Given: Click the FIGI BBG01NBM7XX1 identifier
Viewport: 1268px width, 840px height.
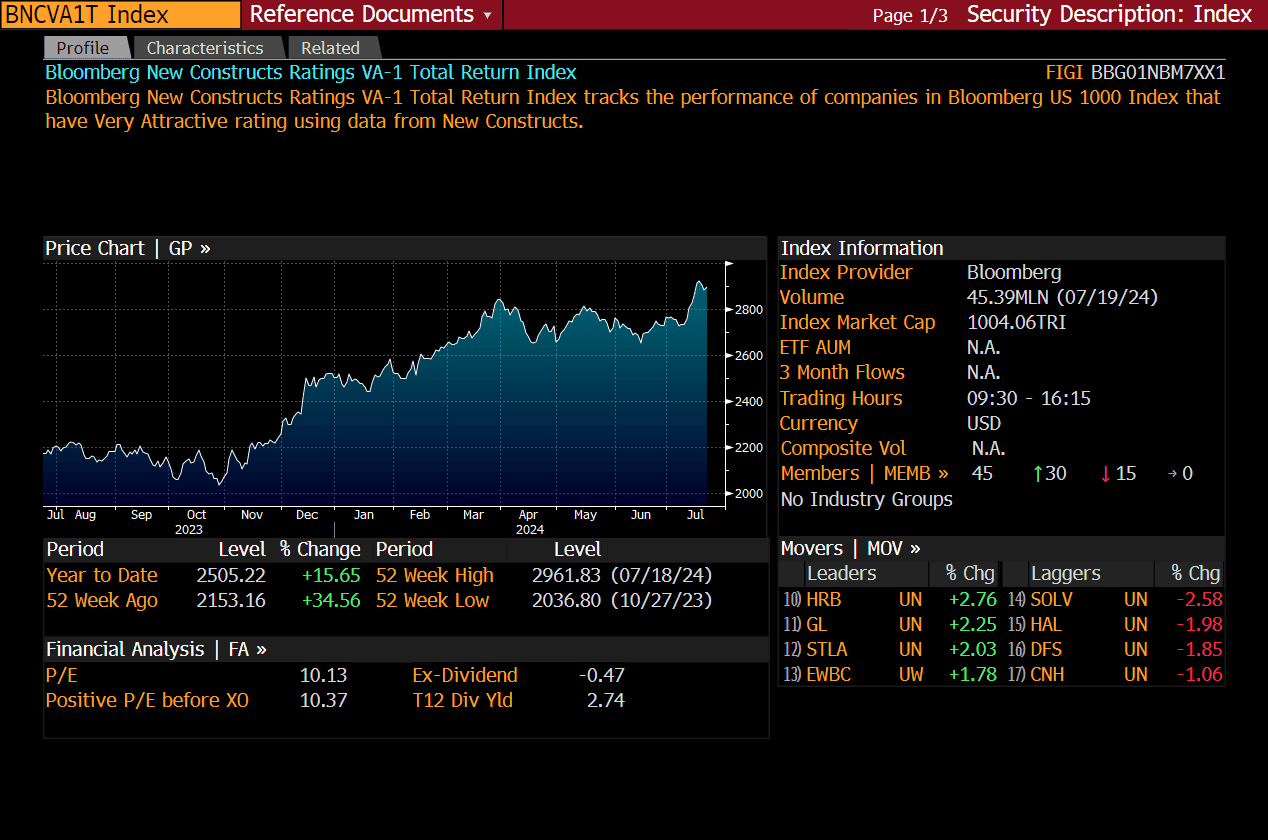Looking at the screenshot, I should [1135, 72].
